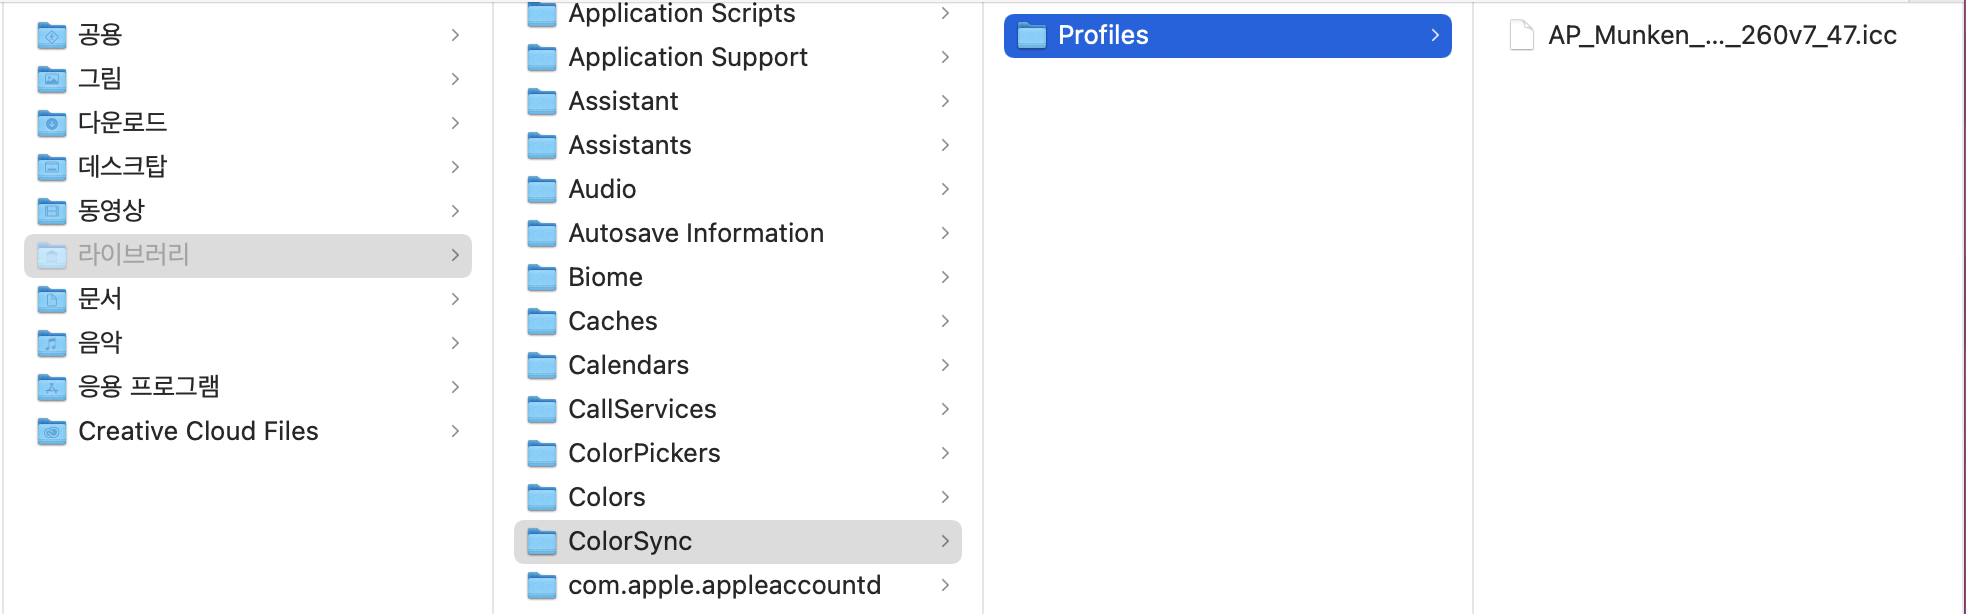Expand the Profiles folder chevron
This screenshot has width=1966, height=614.
click(x=1435, y=36)
